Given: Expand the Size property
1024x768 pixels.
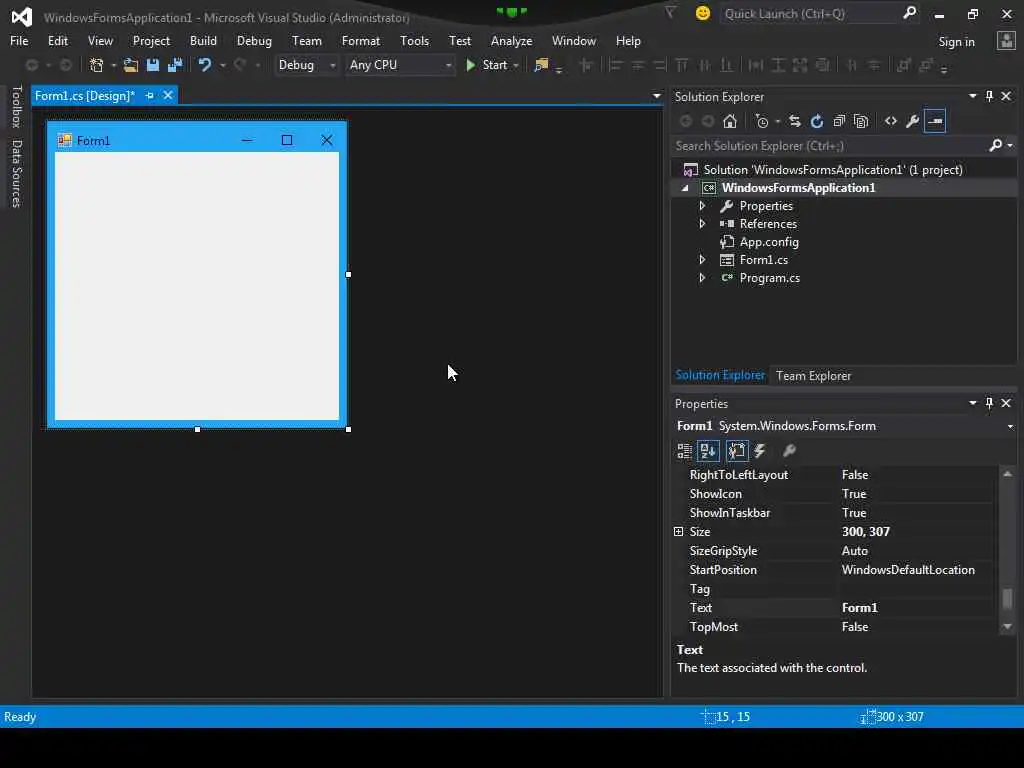Looking at the screenshot, I should coord(679,532).
